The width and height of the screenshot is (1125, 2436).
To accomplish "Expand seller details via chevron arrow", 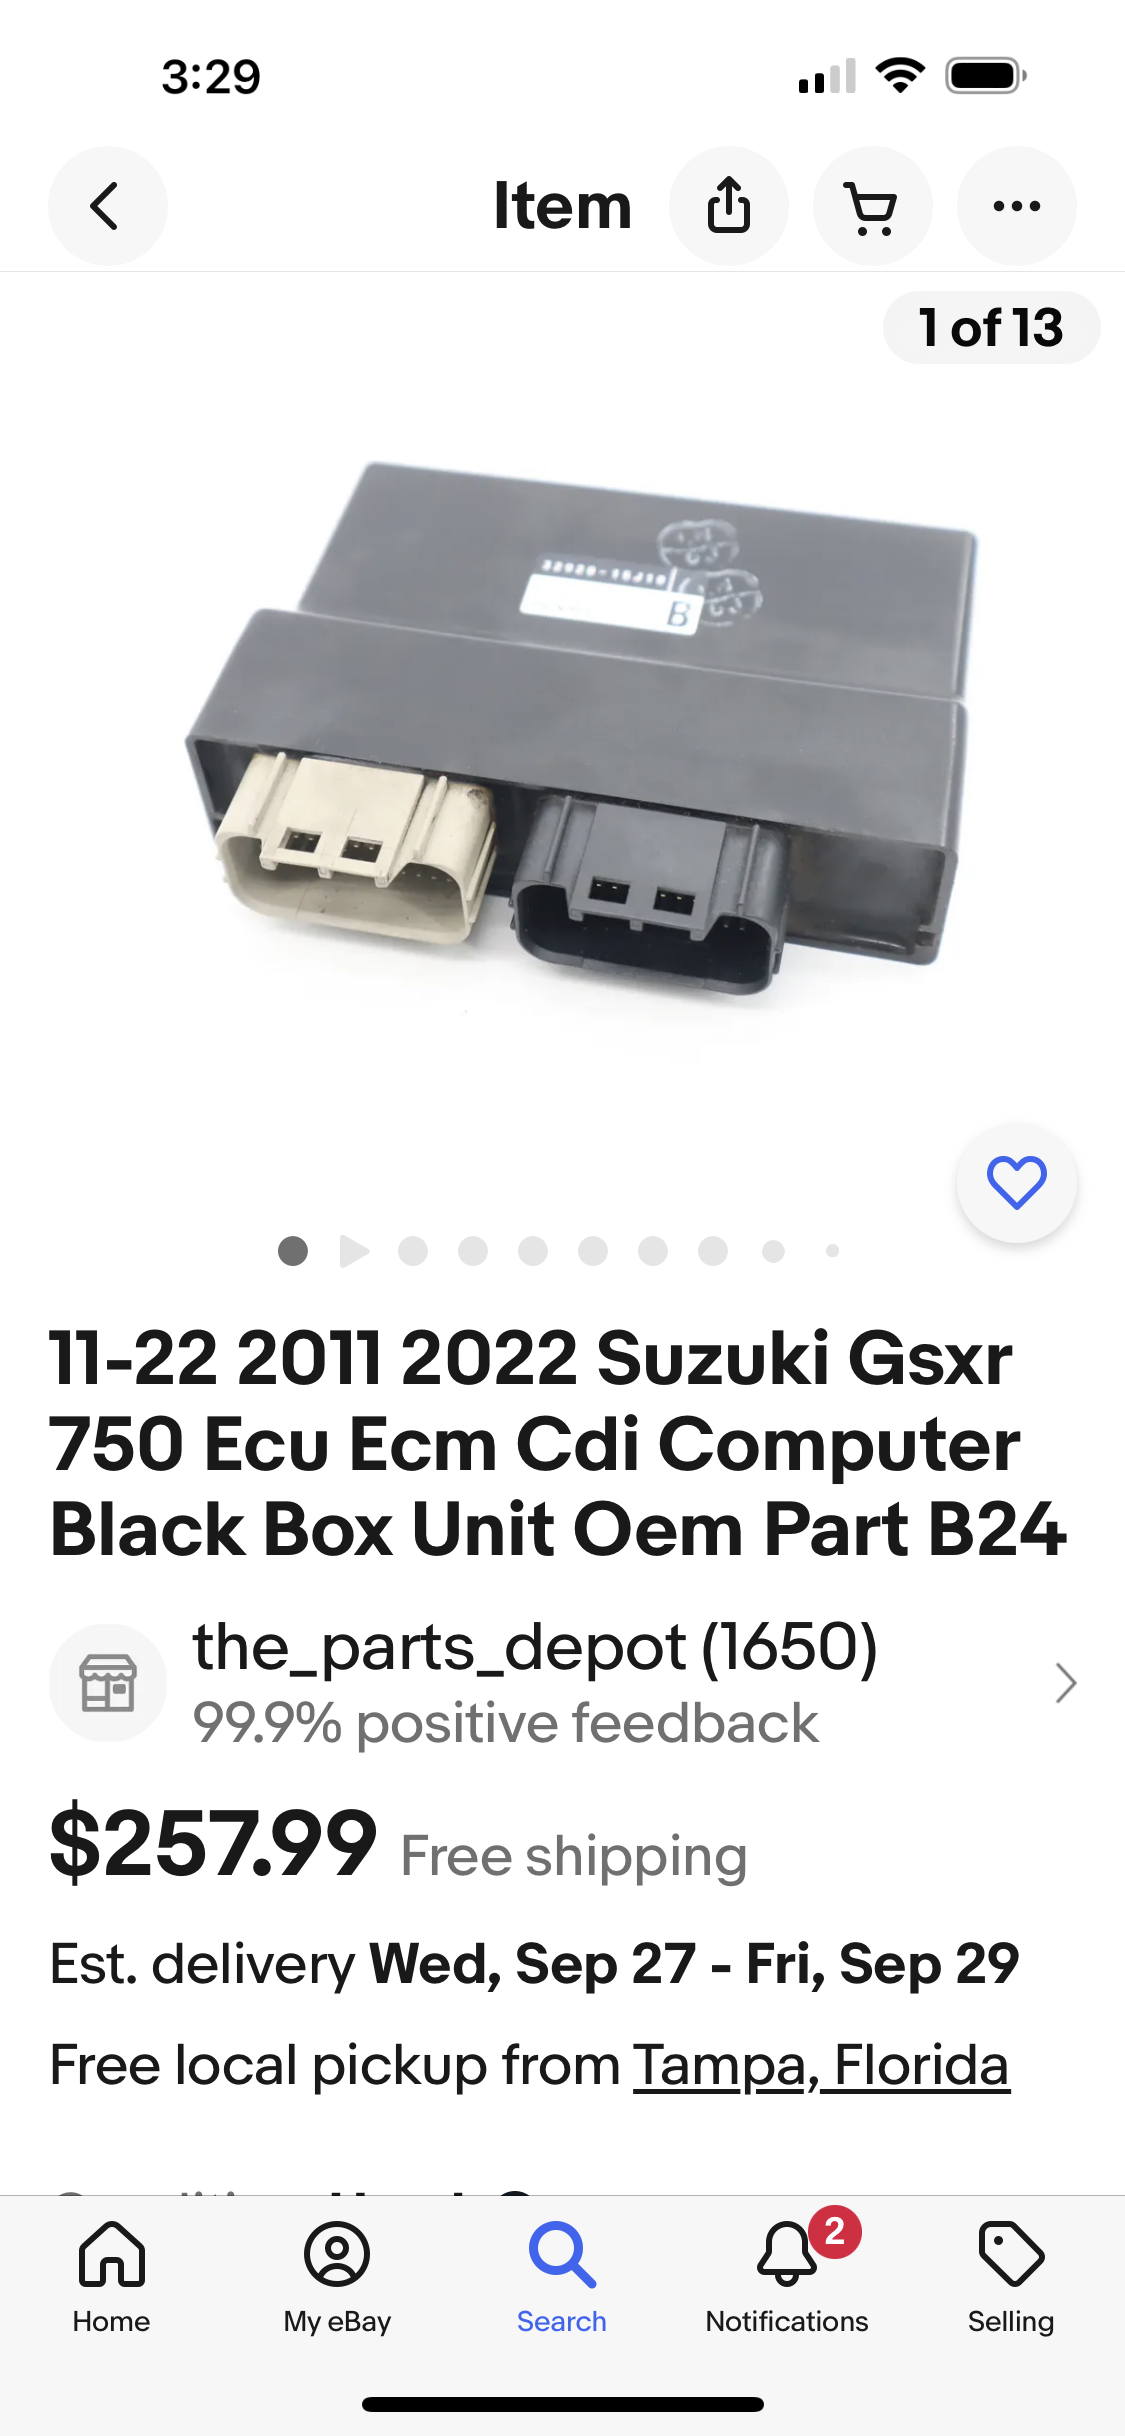I will point(1066,1683).
